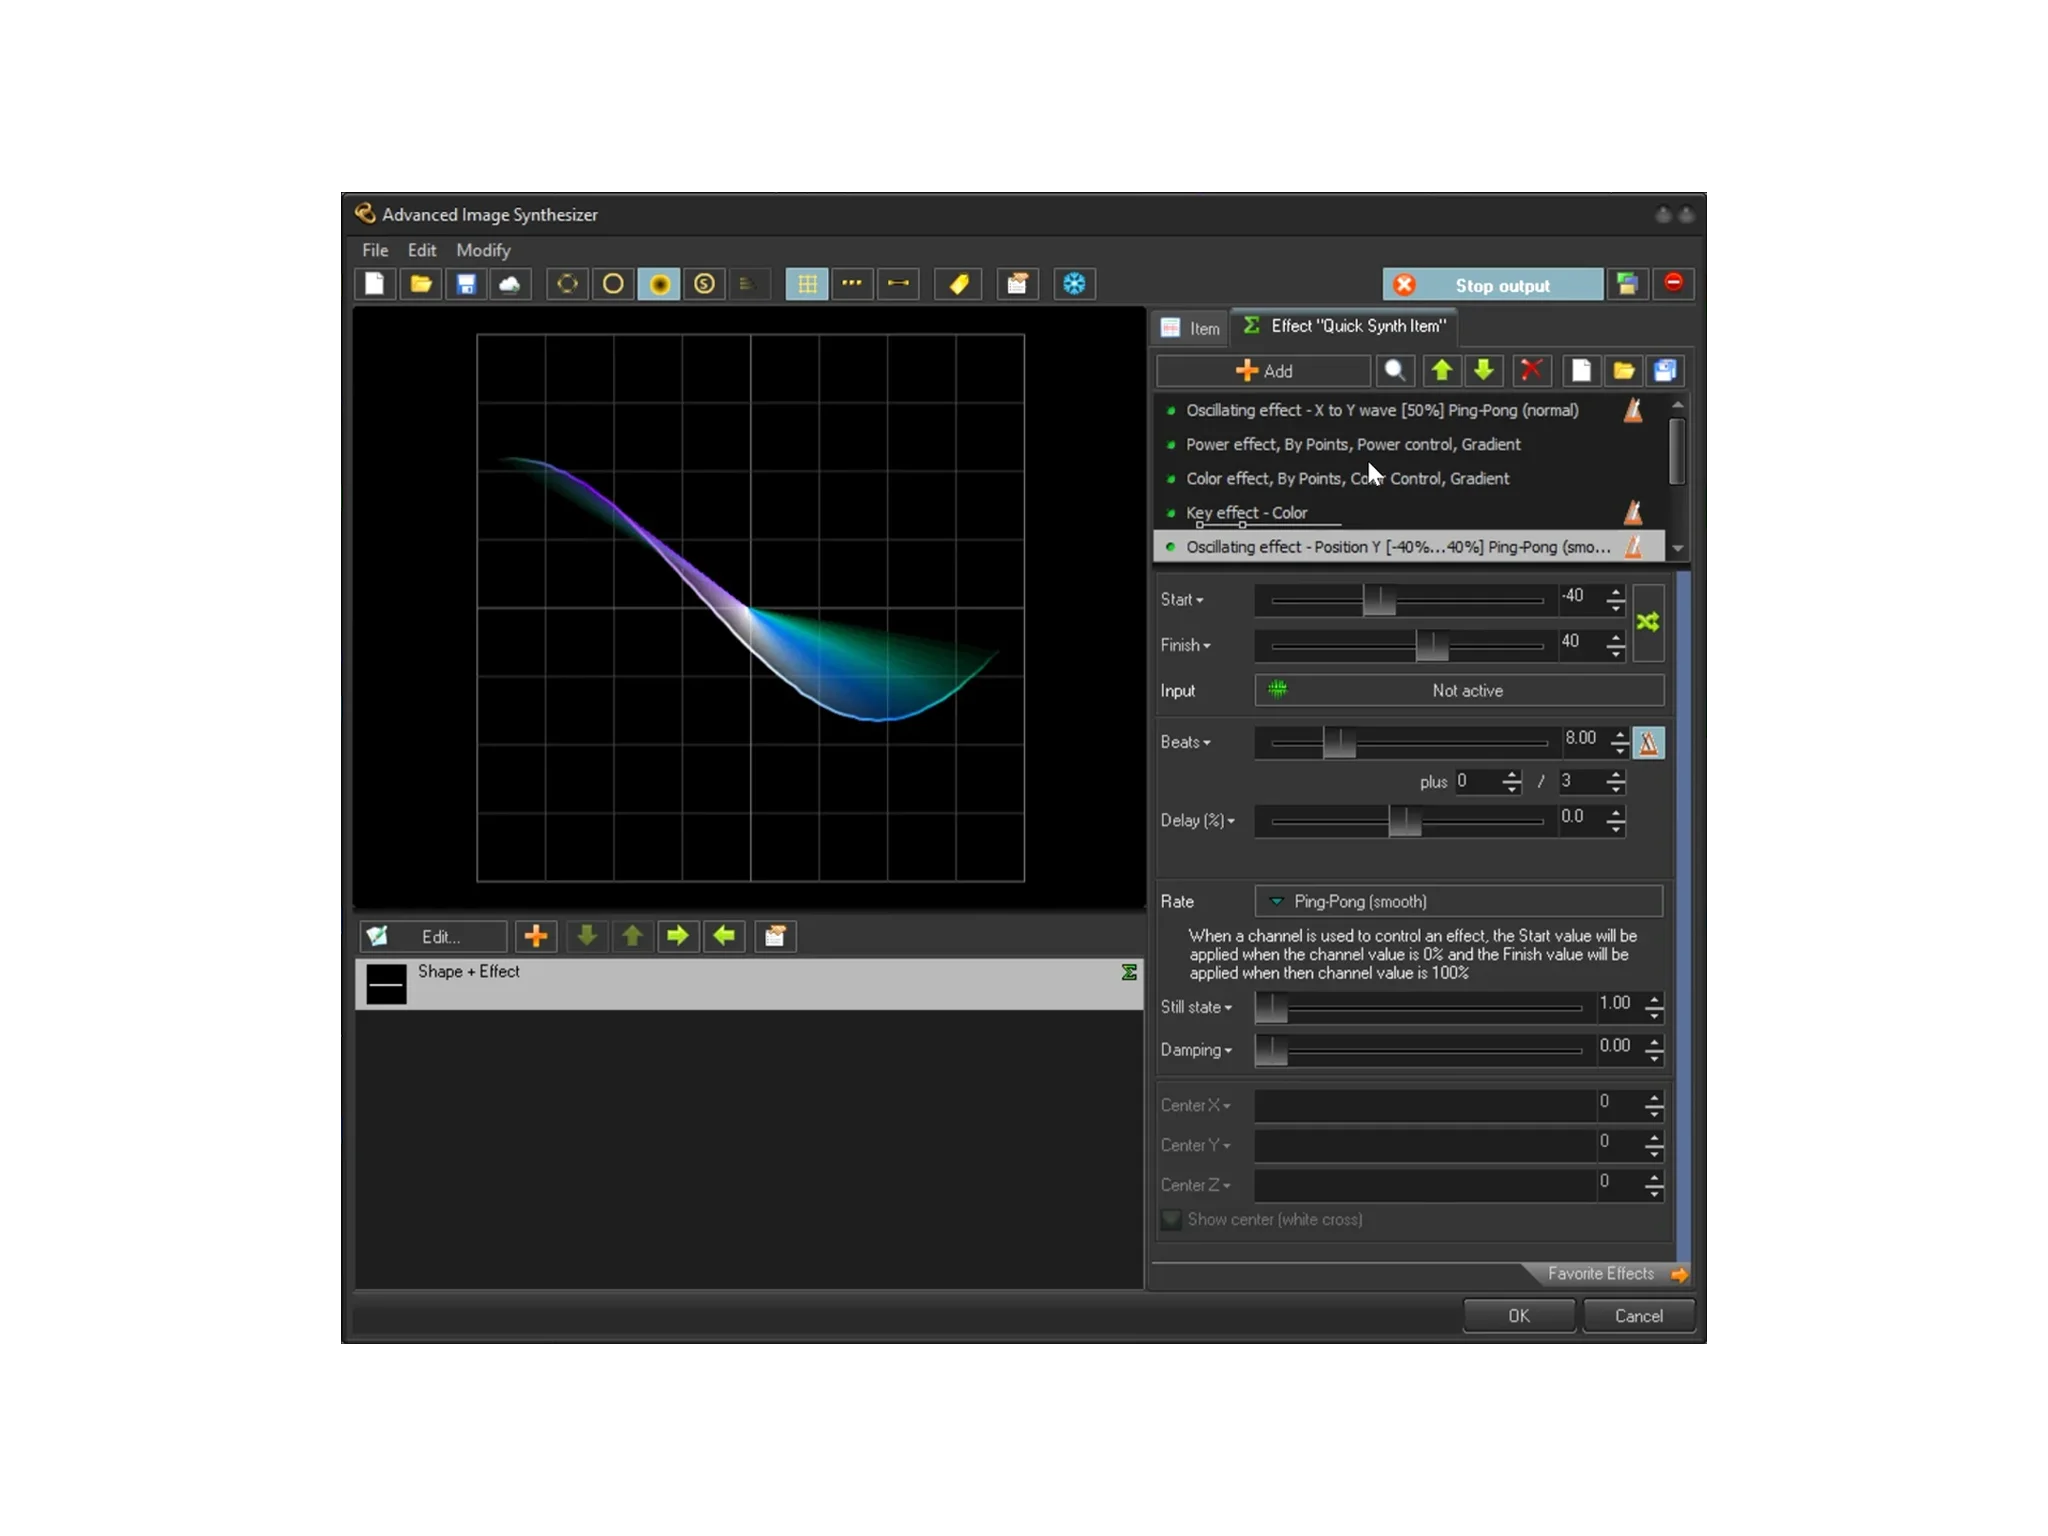Open the Modify menu
The image size is (2048, 1536).
coord(483,250)
